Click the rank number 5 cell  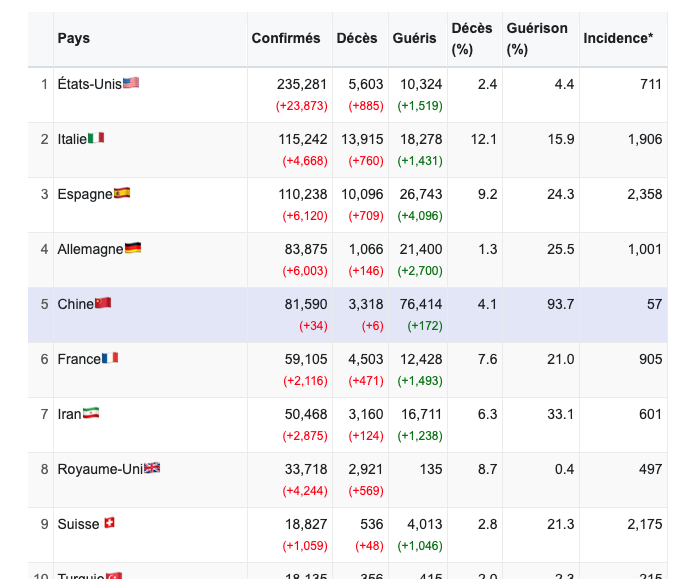coord(41,315)
